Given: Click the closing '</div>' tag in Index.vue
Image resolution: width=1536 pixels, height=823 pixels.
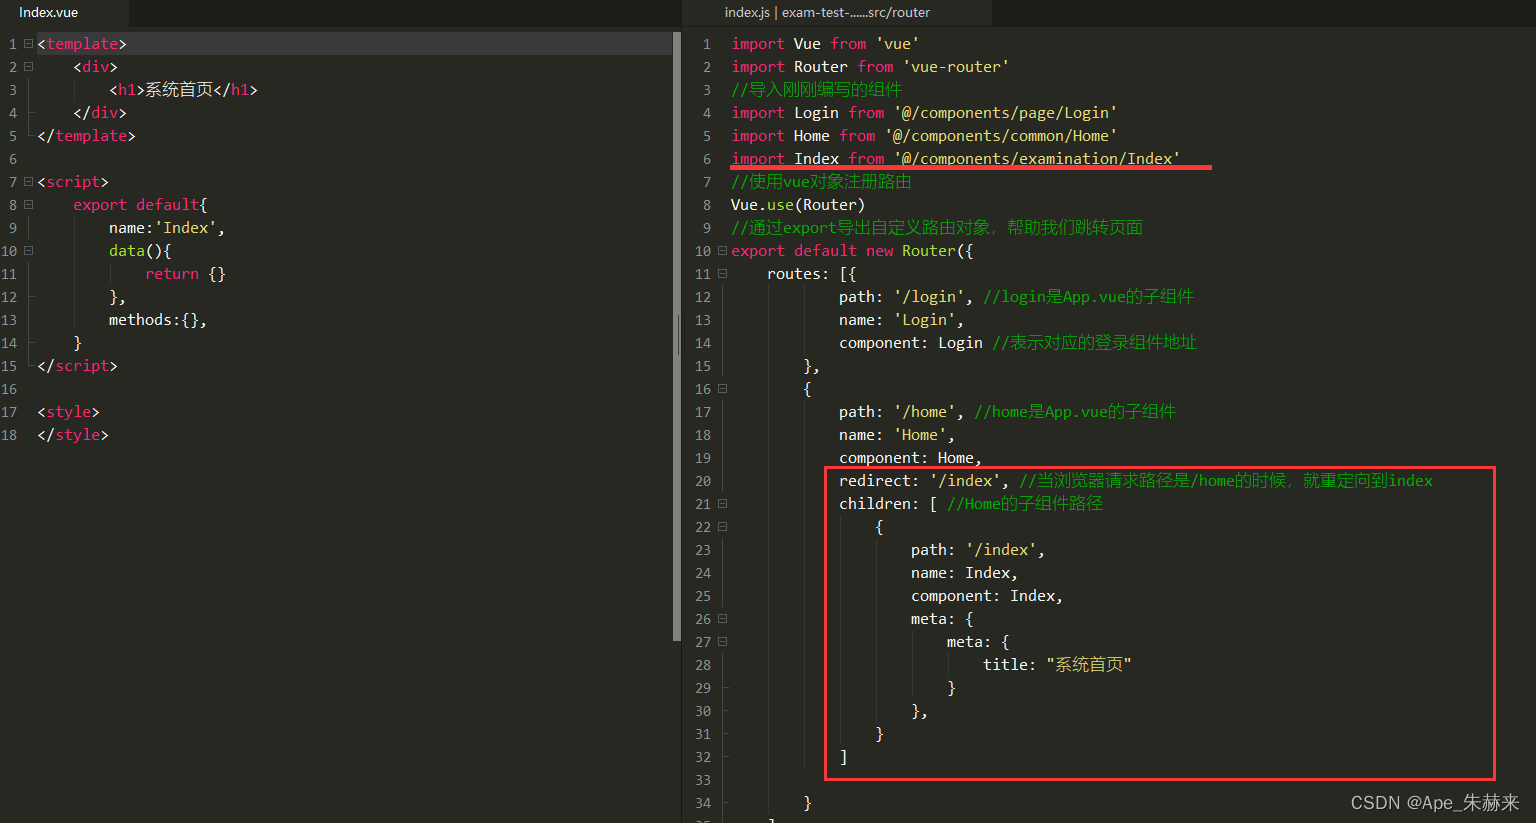Looking at the screenshot, I should tap(100, 113).
